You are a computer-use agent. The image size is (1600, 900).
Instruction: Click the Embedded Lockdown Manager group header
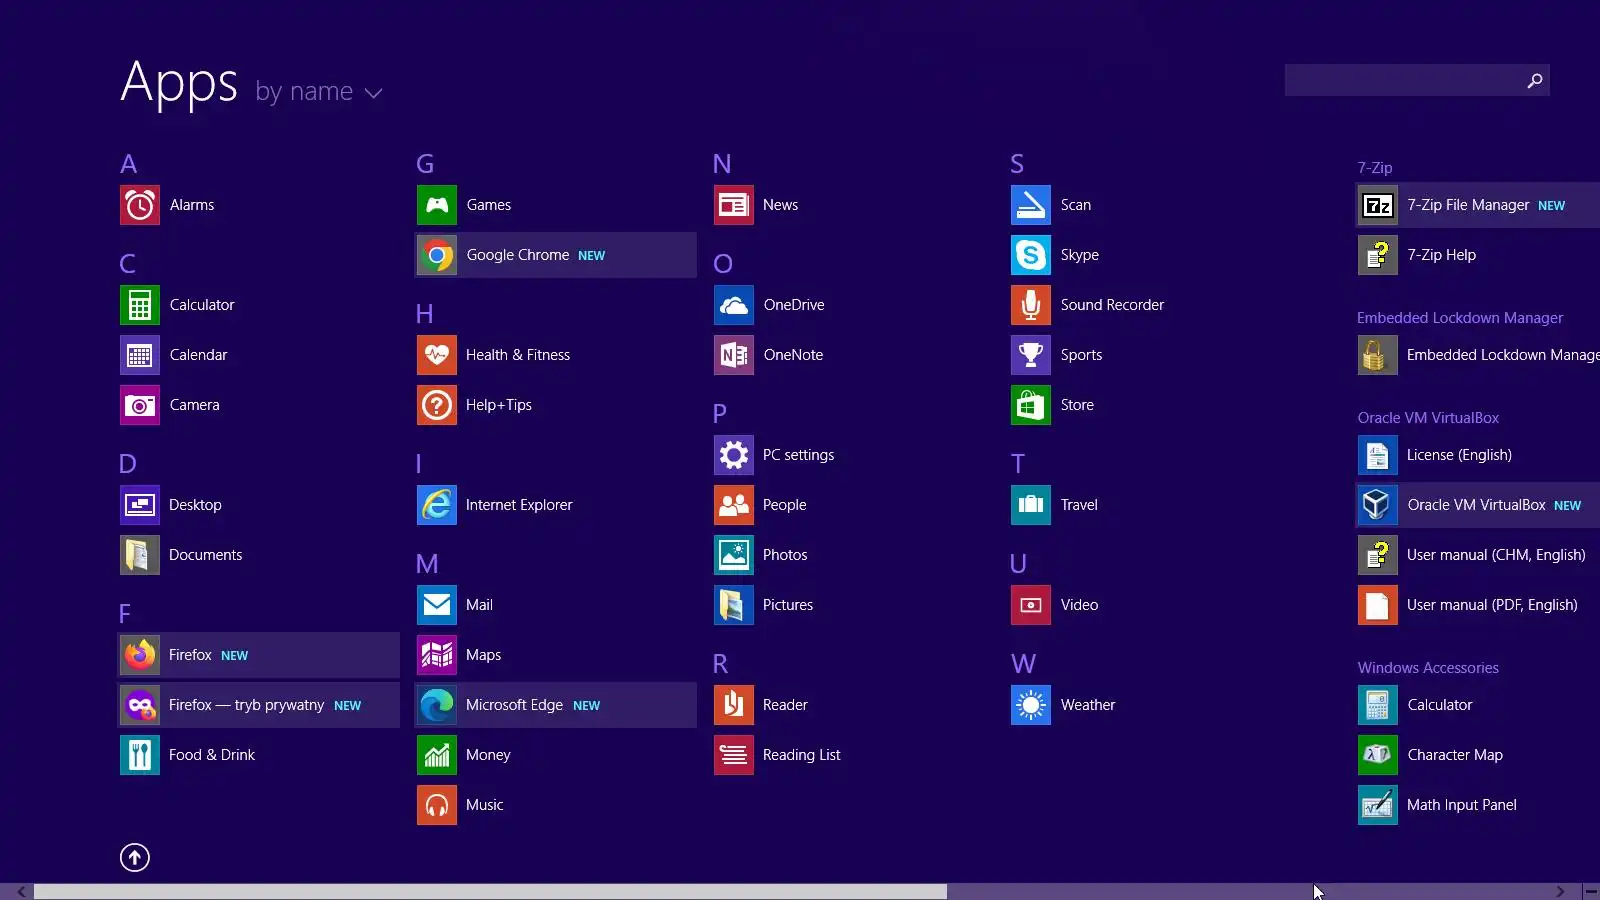click(1460, 318)
